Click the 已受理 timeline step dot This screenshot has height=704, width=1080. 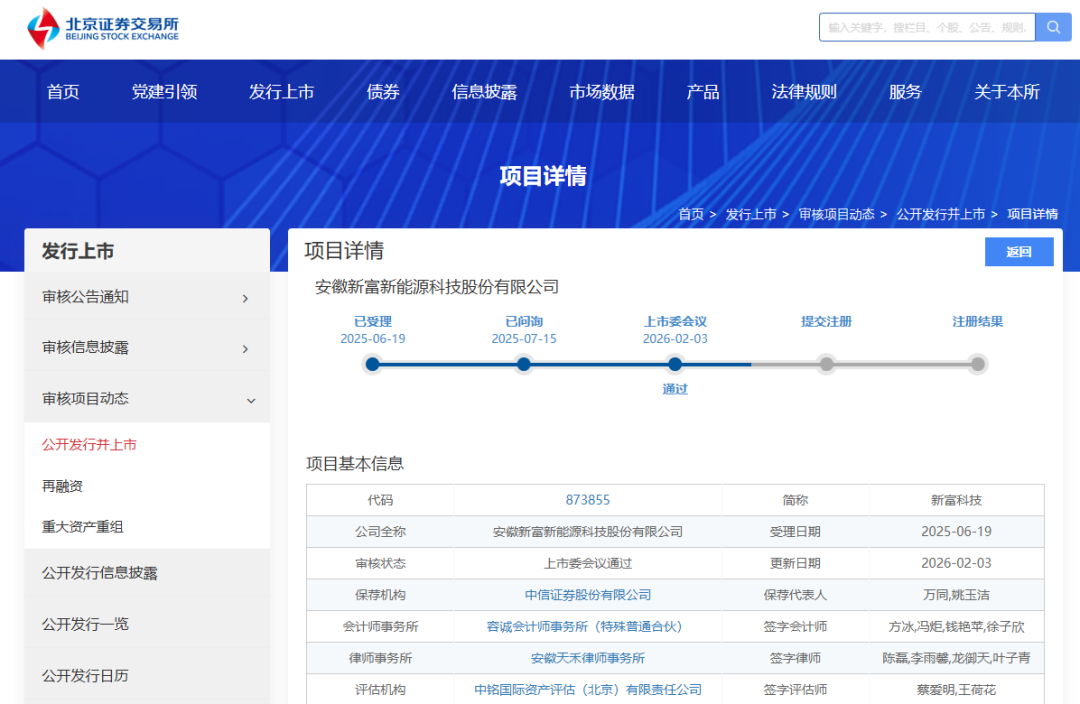click(x=373, y=364)
